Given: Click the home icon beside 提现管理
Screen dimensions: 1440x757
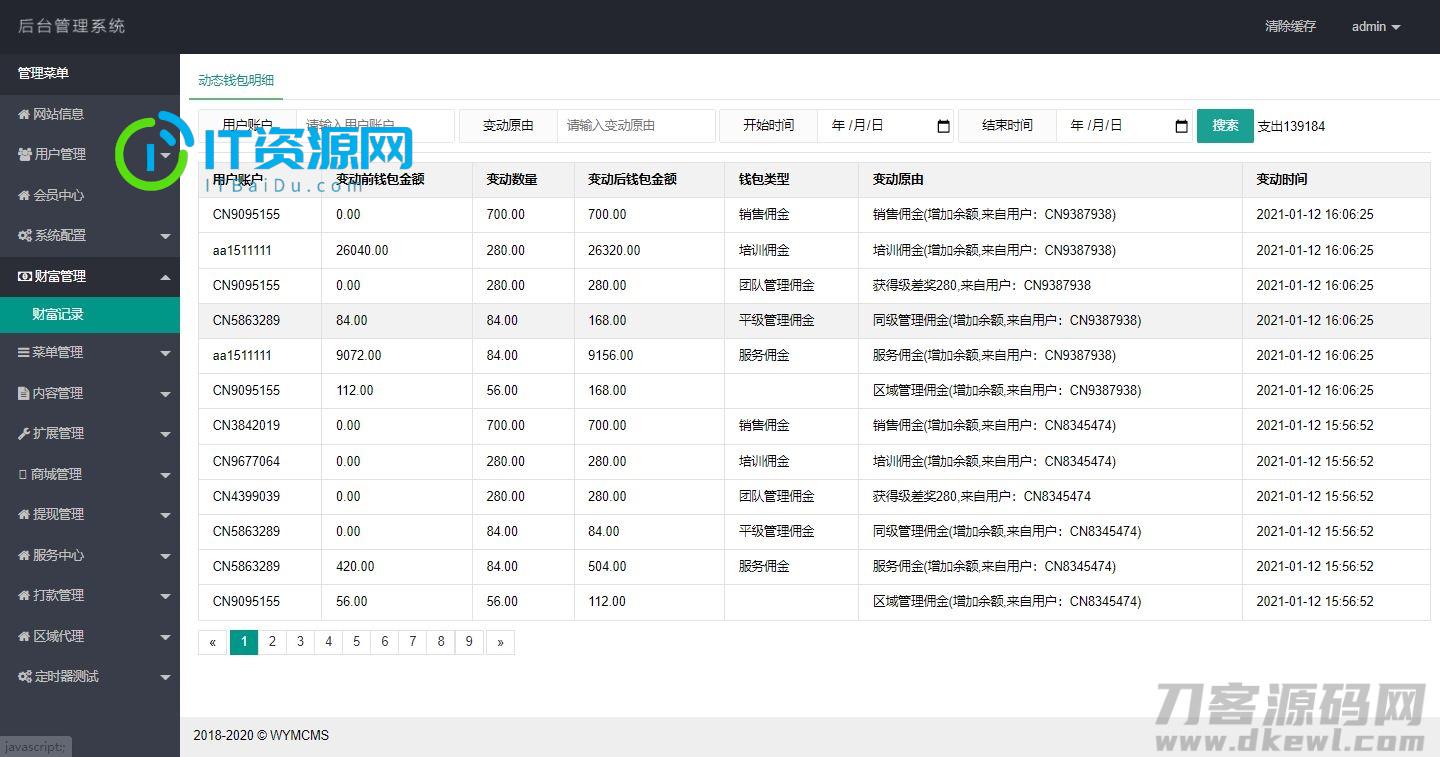Looking at the screenshot, I should pyautogui.click(x=24, y=514).
